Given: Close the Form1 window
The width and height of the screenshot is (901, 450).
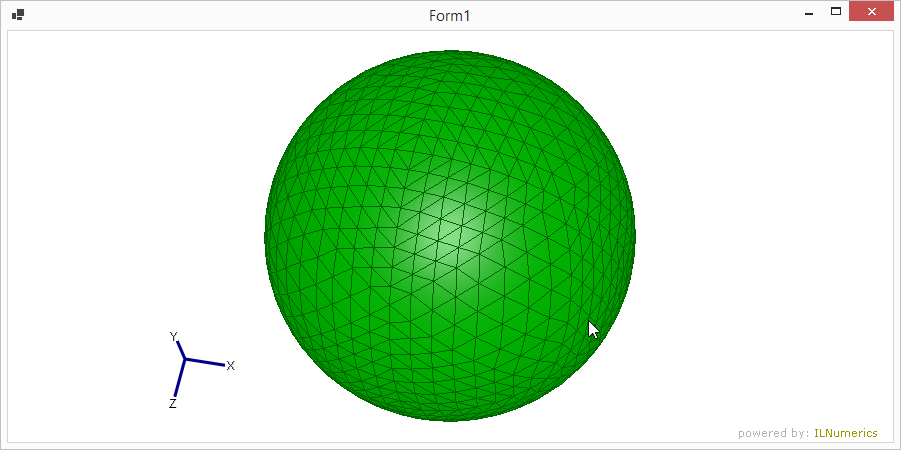Looking at the screenshot, I should point(872,11).
